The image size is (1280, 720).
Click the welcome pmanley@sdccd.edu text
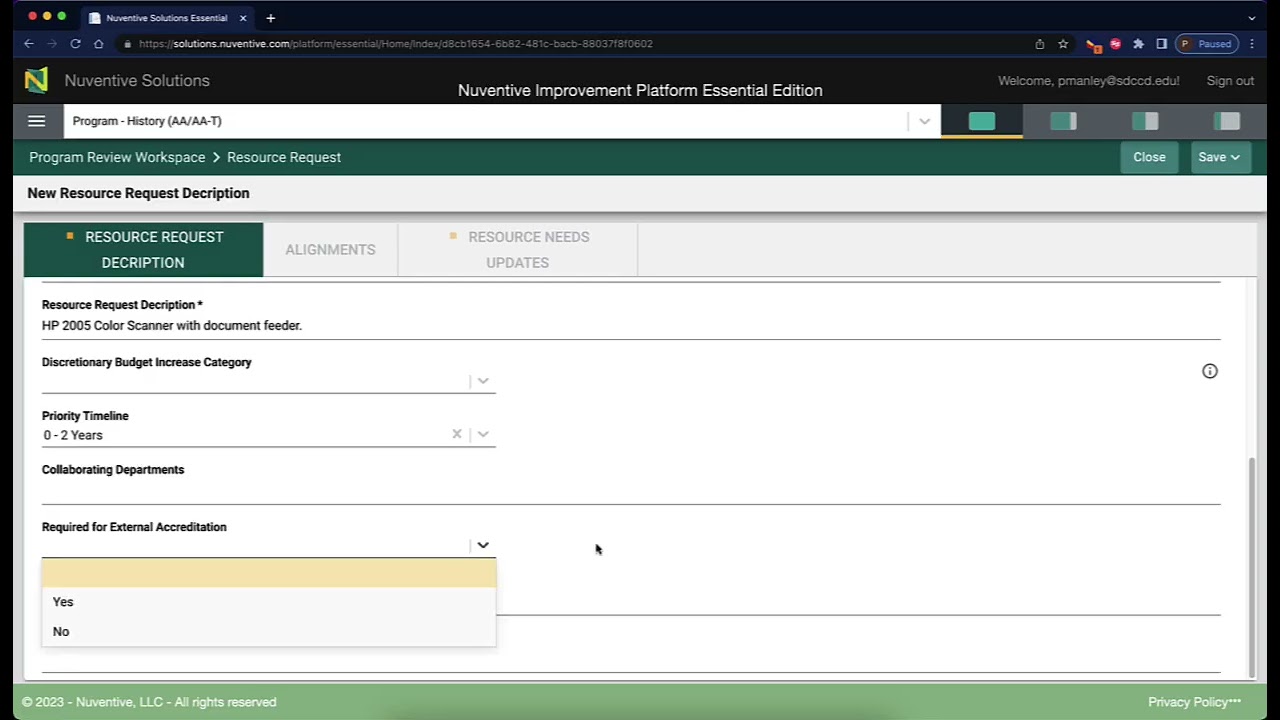1088,81
